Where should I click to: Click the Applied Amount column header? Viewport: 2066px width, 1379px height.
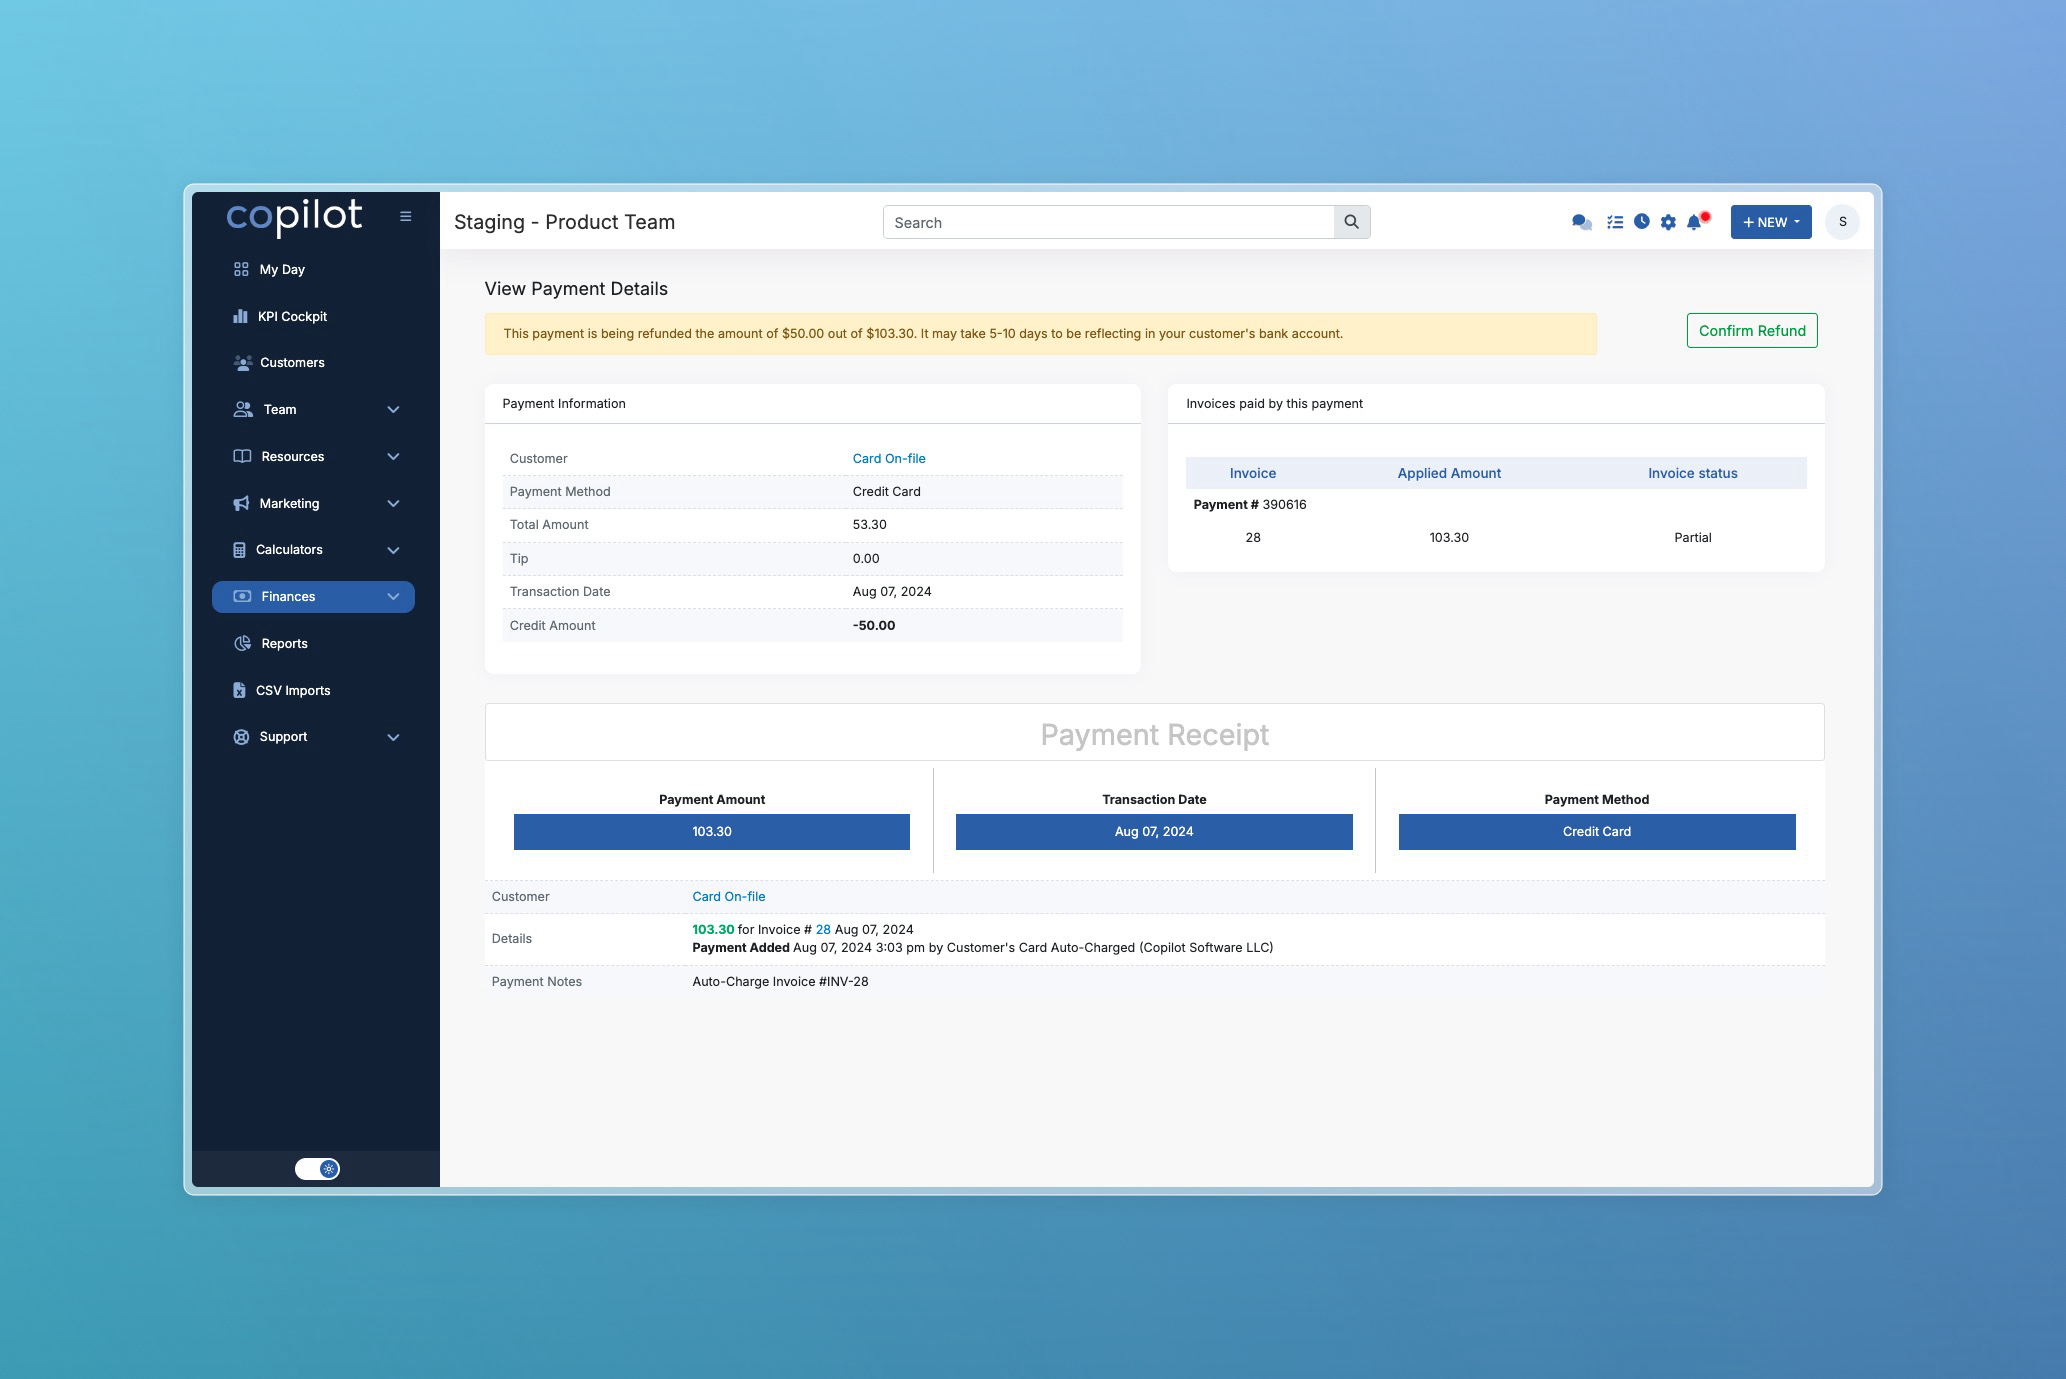click(x=1449, y=473)
